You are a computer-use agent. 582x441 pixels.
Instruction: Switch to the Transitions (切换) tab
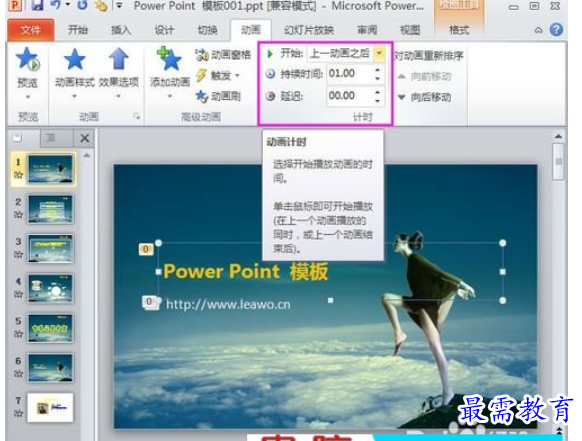207,30
